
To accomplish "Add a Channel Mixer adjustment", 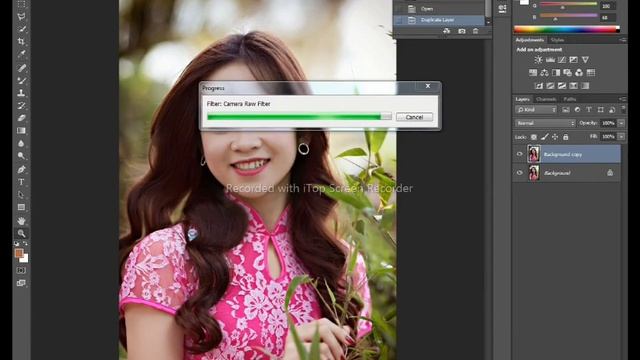I will coord(579,73).
